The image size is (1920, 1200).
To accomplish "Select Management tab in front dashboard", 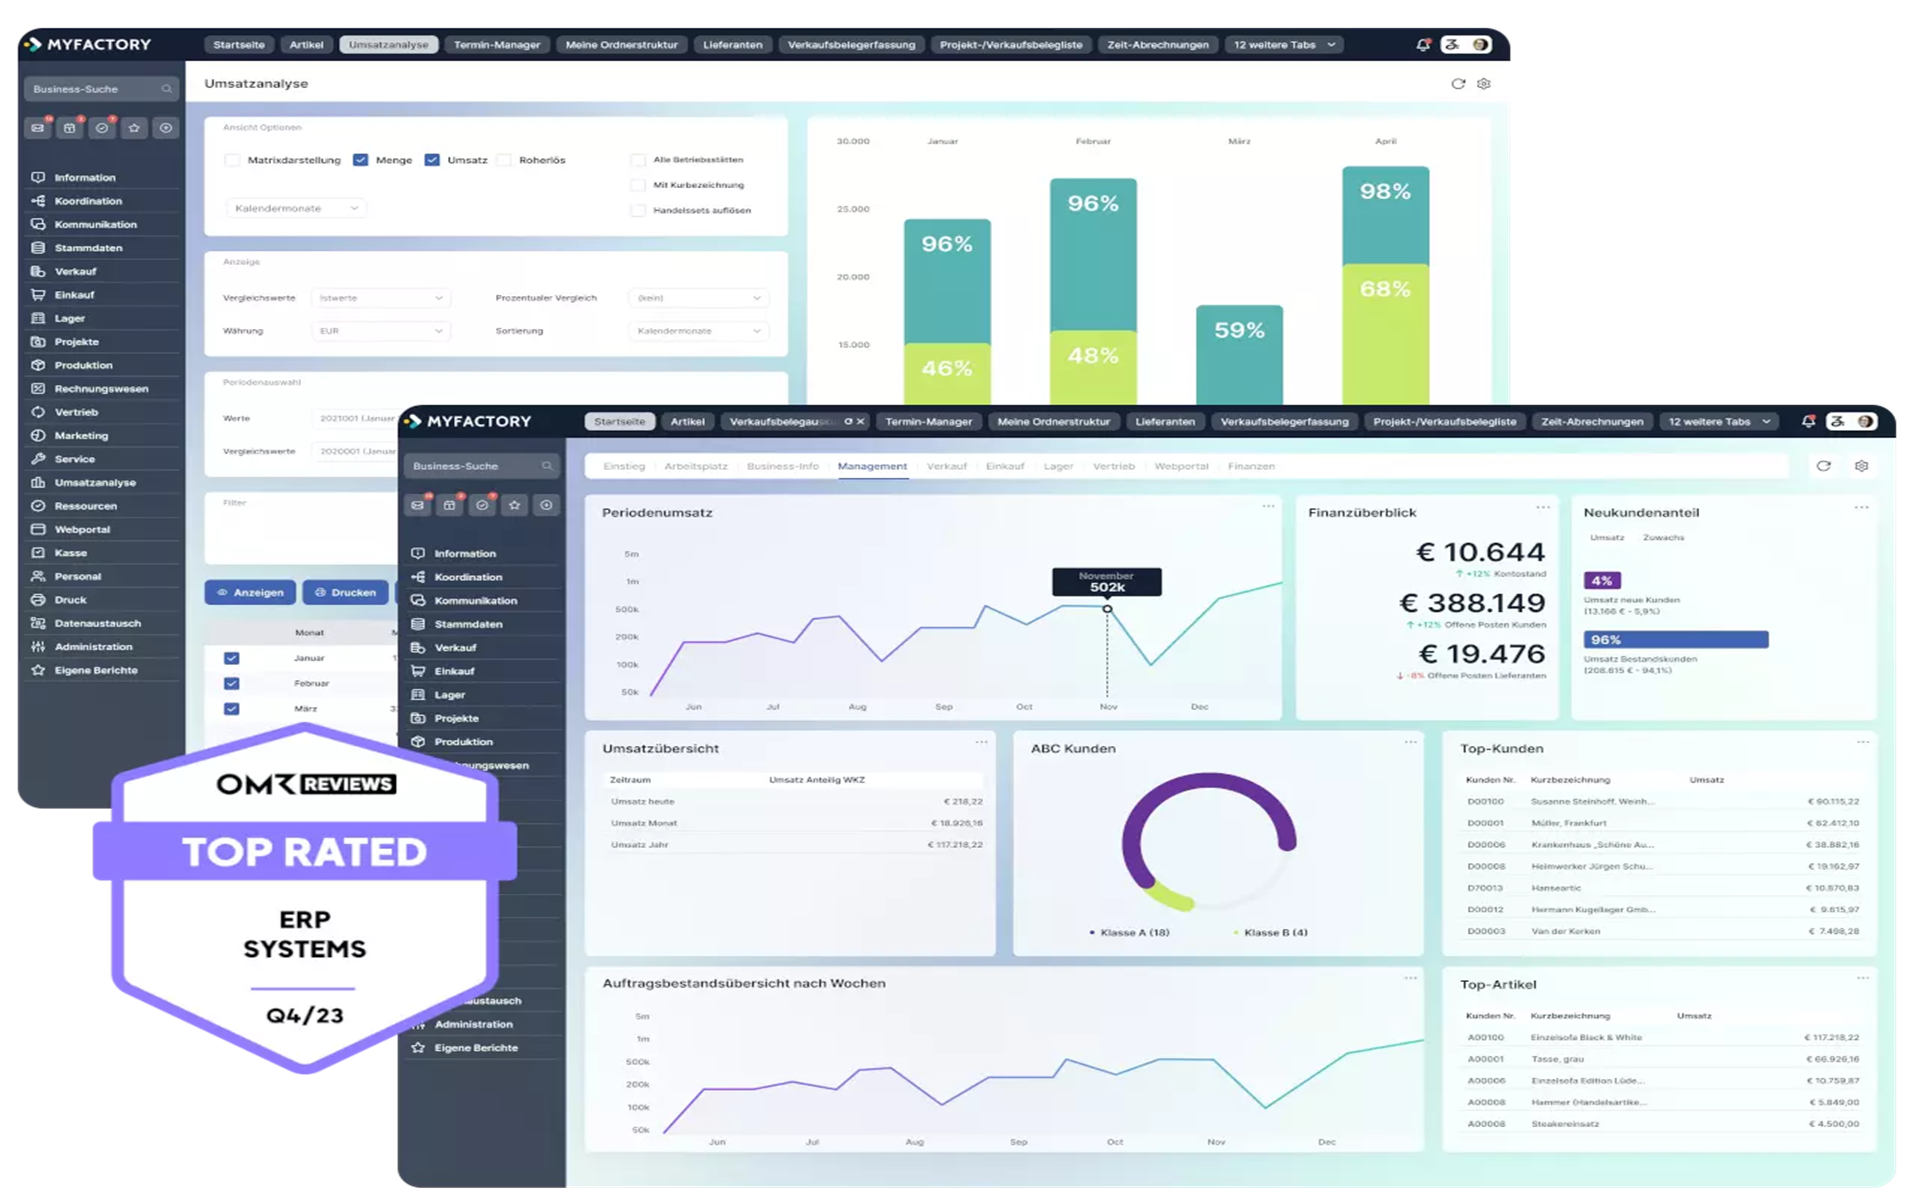I will [872, 466].
